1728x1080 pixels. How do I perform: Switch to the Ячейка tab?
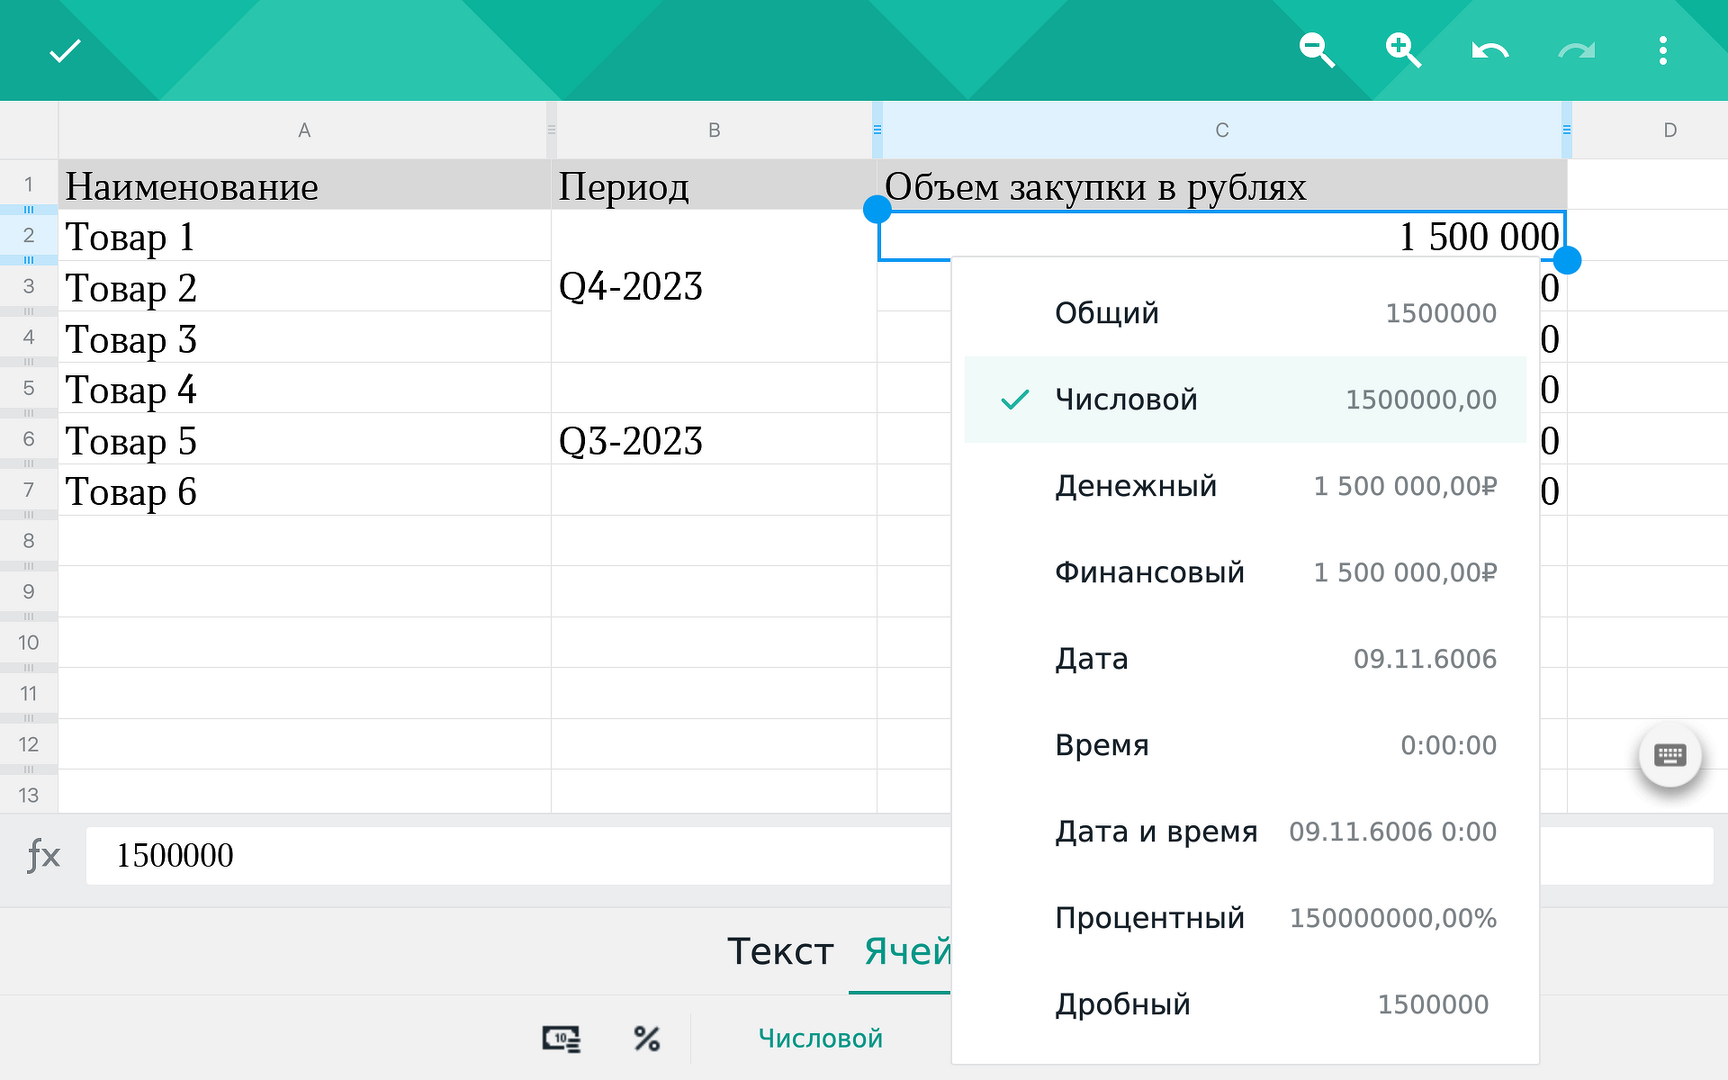907,951
